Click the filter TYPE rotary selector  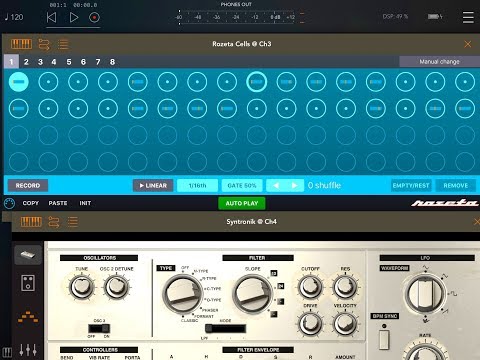tap(182, 295)
